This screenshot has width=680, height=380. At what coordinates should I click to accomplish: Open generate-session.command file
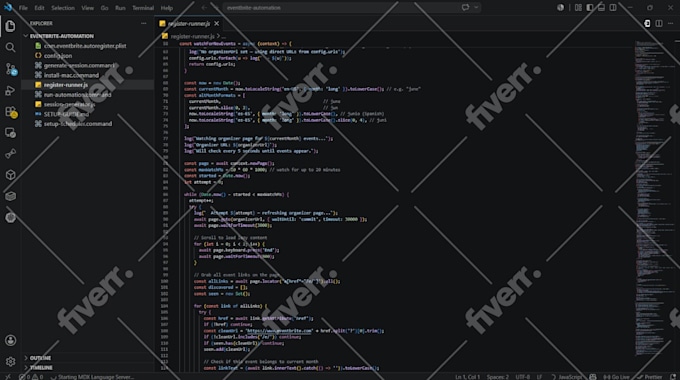(79, 65)
